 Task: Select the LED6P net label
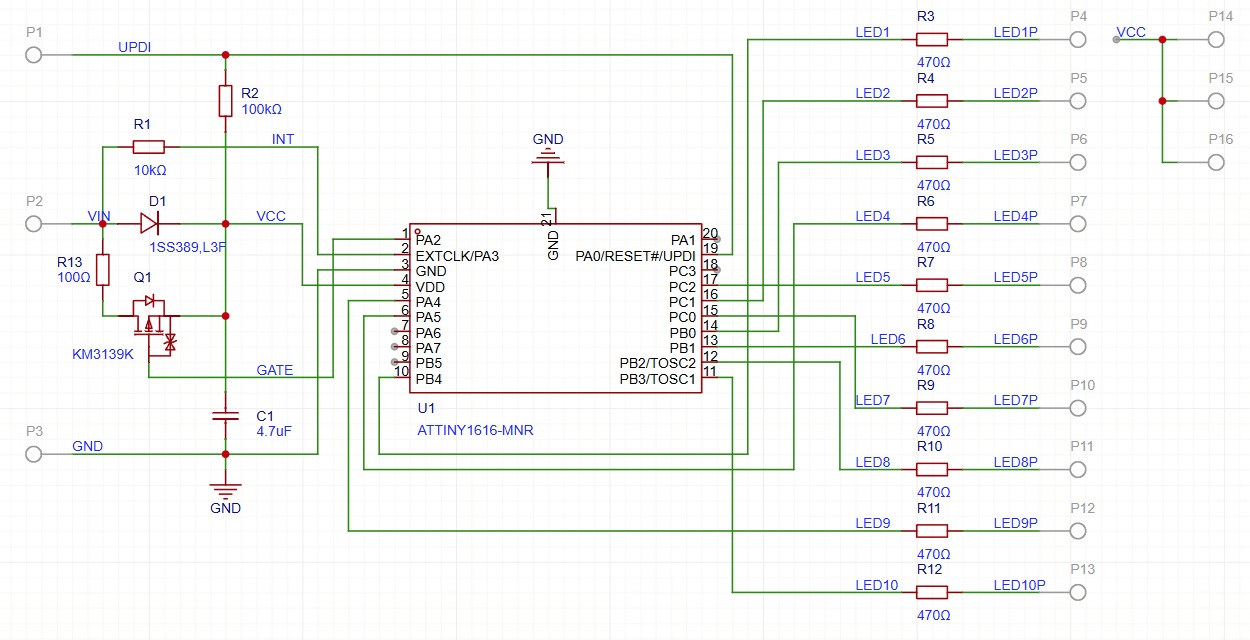point(1015,339)
